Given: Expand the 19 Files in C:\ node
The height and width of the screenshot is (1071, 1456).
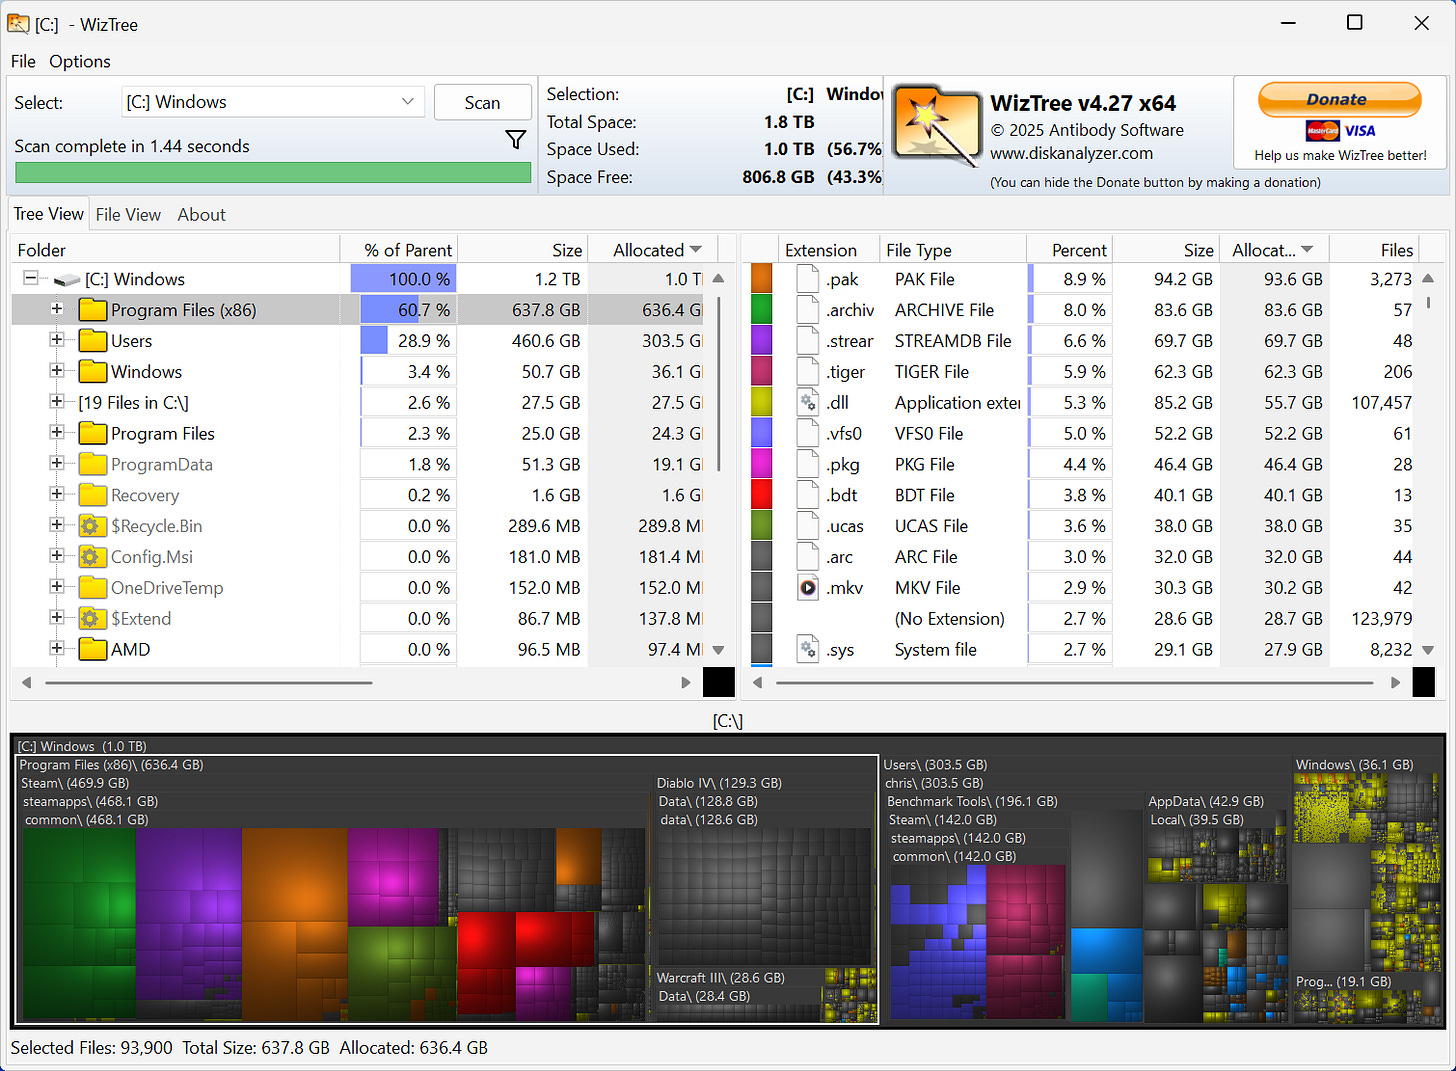Looking at the screenshot, I should (57, 402).
